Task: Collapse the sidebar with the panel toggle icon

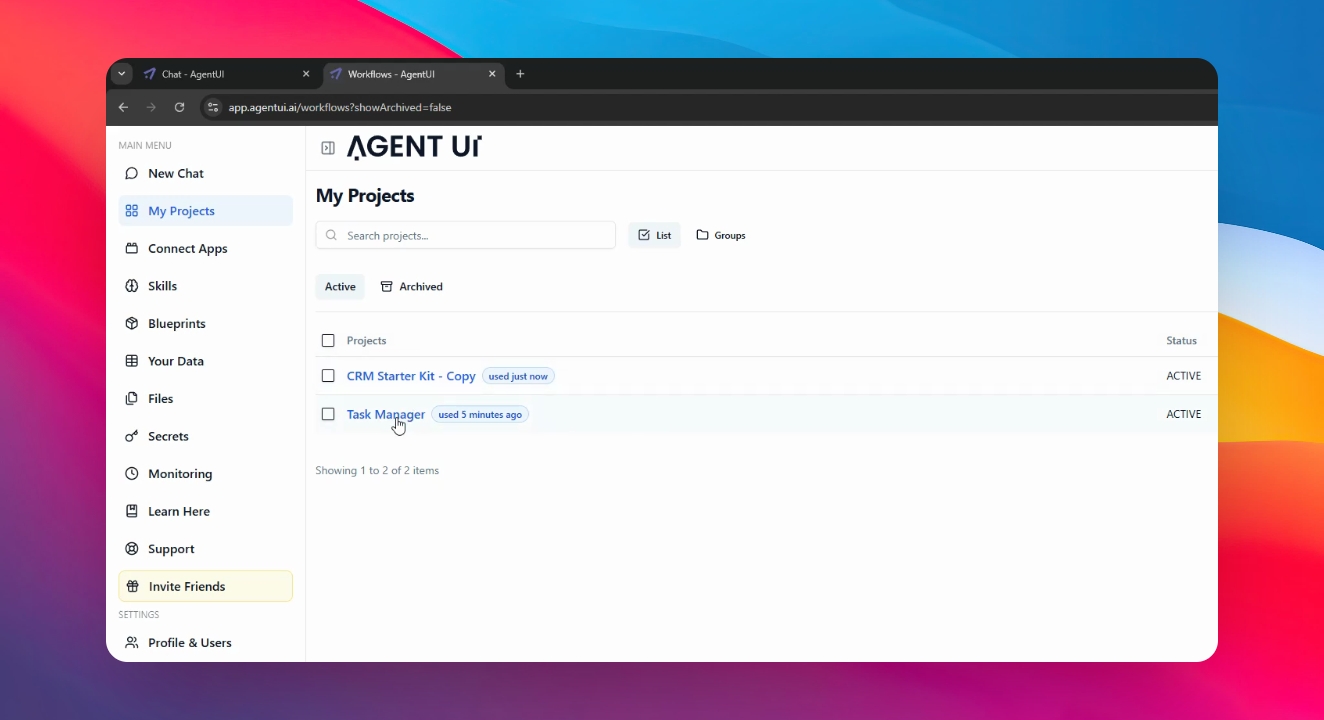Action: [x=327, y=148]
